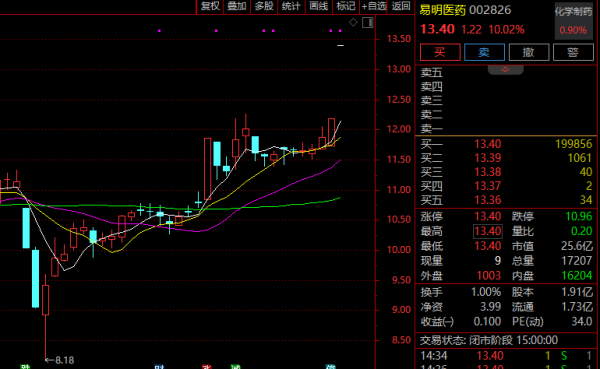This screenshot has width=600, height=369.
Task: Click the 易明医药 stock name
Action: tap(442, 10)
